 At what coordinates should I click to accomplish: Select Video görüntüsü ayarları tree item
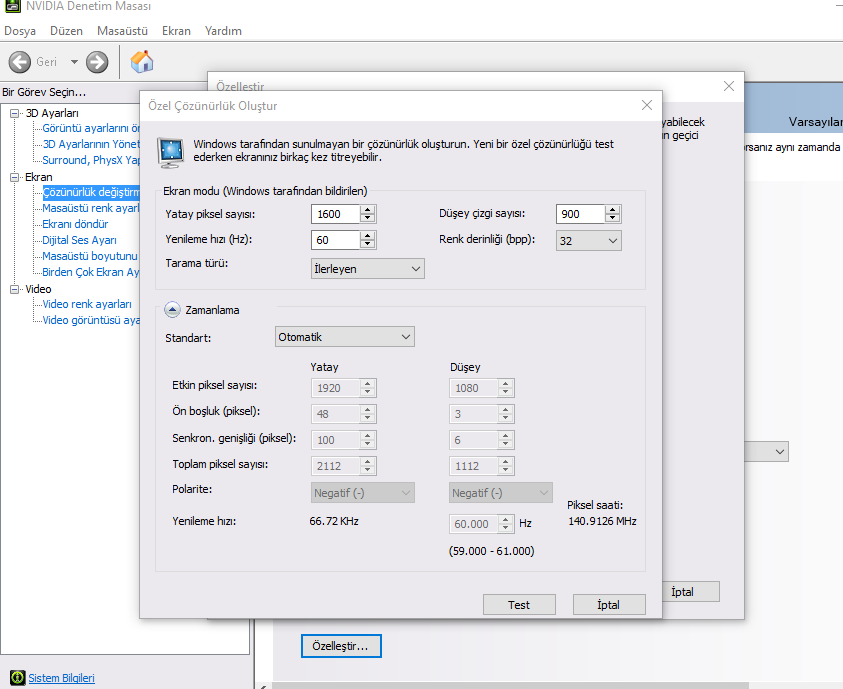(91, 320)
